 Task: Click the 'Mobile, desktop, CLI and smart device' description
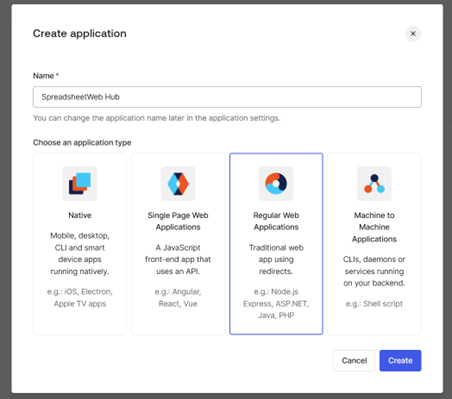(x=80, y=253)
